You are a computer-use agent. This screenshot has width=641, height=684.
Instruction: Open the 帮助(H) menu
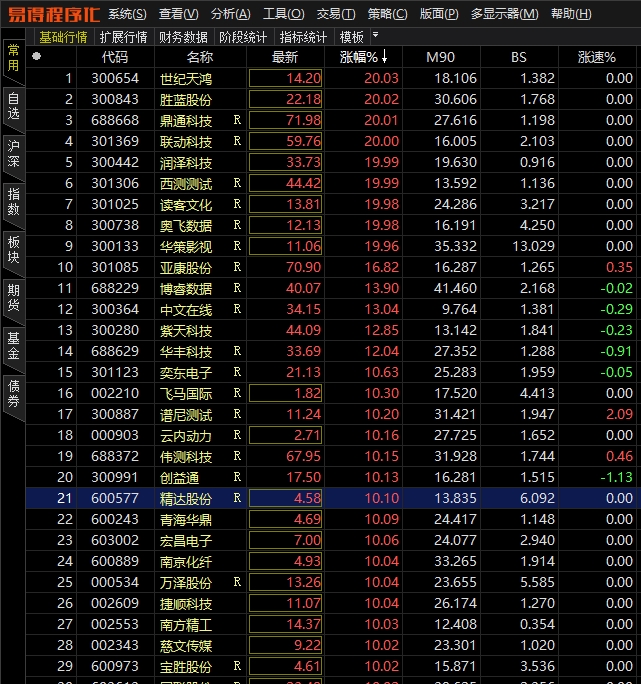click(x=571, y=14)
